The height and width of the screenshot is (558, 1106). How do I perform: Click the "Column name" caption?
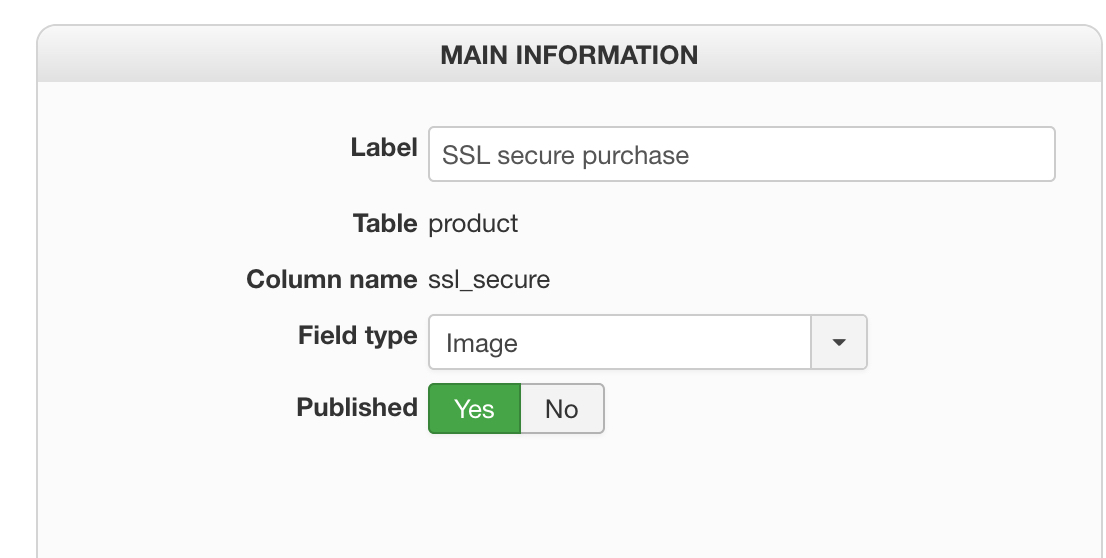pos(331,279)
